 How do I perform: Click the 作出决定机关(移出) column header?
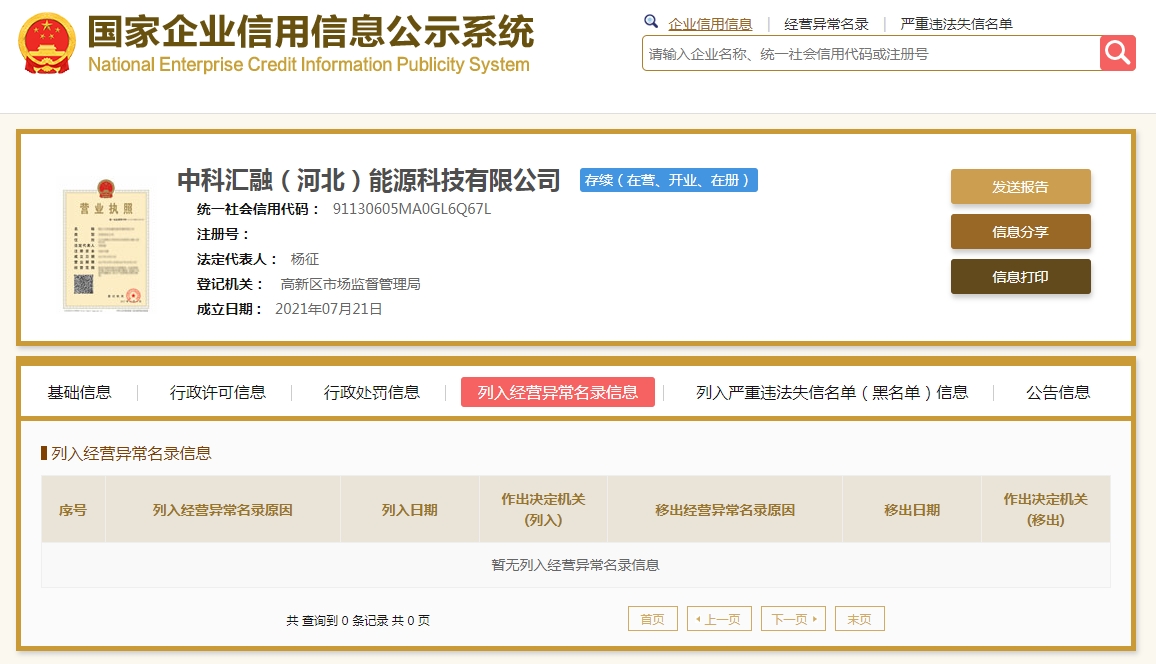[1045, 509]
